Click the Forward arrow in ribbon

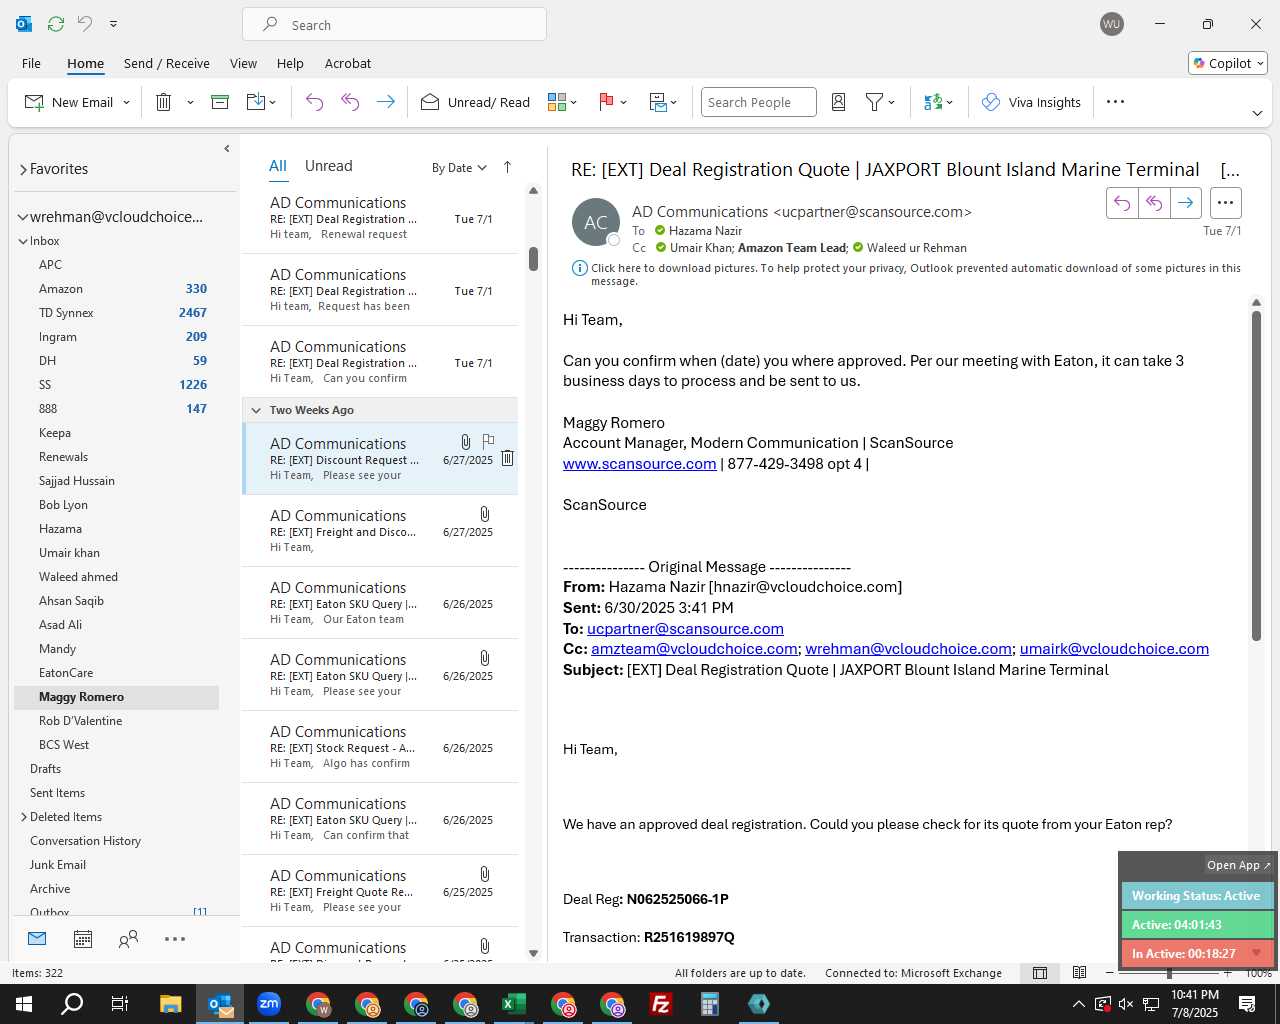tap(385, 102)
